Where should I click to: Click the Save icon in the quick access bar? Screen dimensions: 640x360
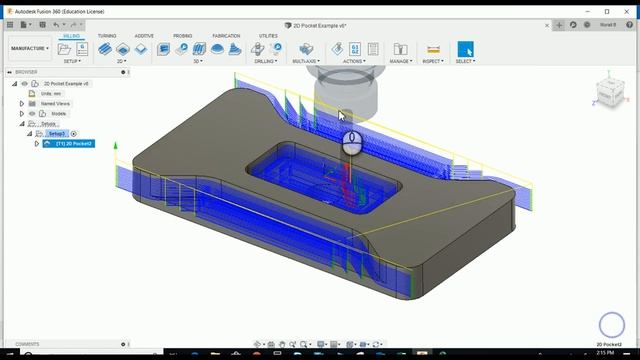point(42,25)
